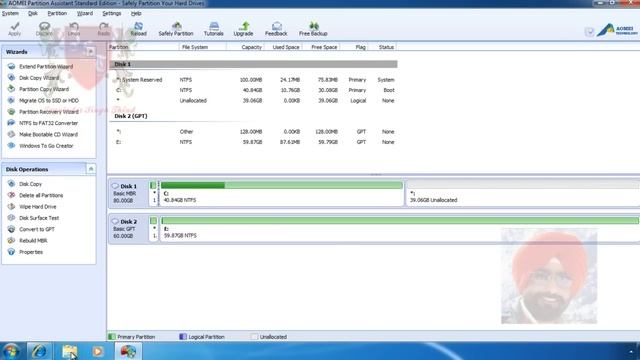The height and width of the screenshot is (360, 640).
Task: Open the Settings menu
Action: point(111,13)
